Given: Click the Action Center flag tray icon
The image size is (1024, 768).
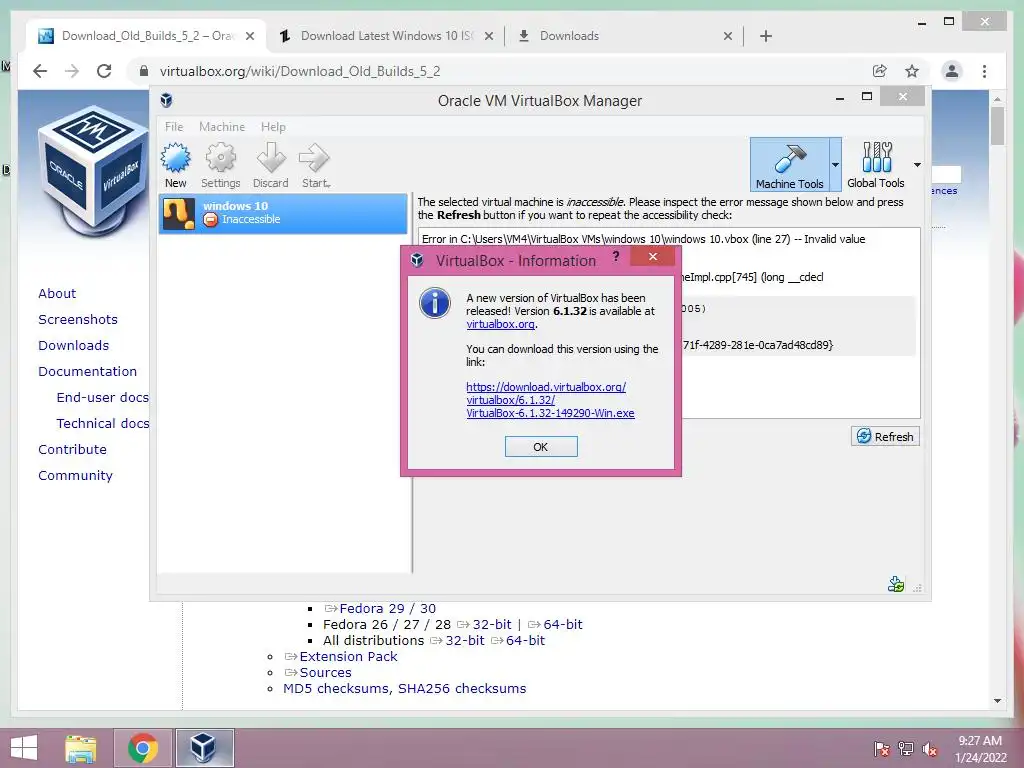Looking at the screenshot, I should (882, 749).
